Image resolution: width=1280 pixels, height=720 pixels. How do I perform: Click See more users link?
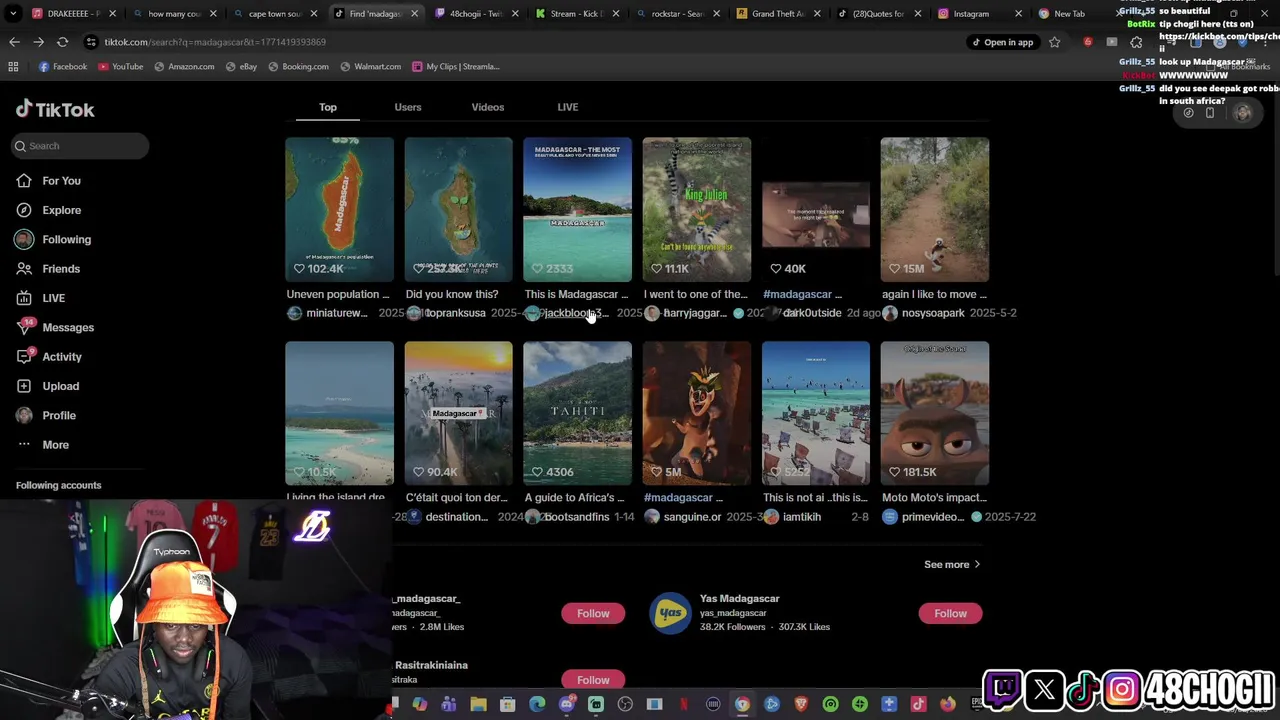pyautogui.click(x=952, y=565)
